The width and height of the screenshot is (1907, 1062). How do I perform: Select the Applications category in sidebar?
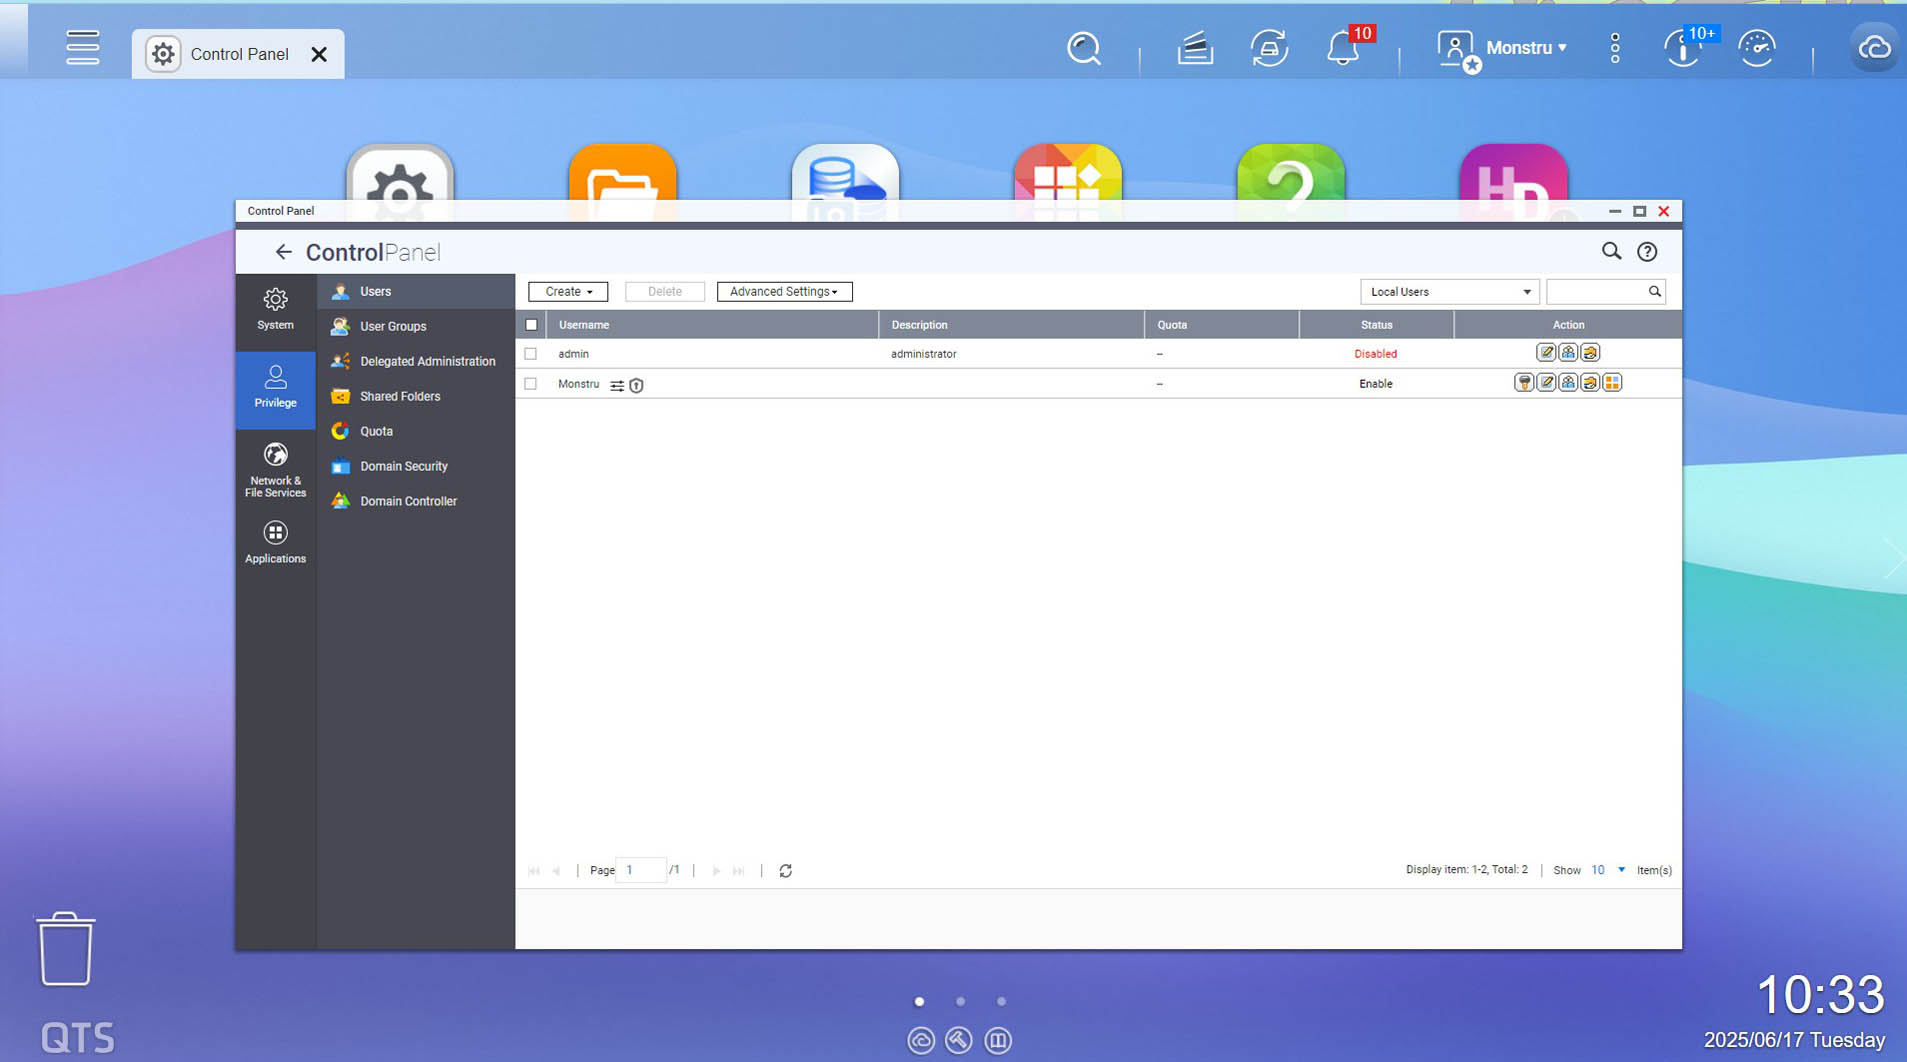tap(275, 543)
